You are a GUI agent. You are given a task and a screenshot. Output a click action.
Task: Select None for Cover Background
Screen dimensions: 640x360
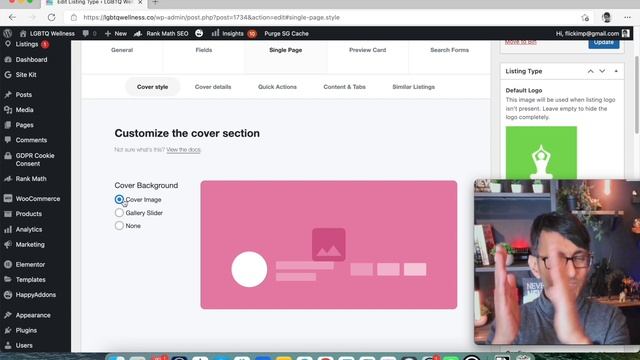pos(119,226)
